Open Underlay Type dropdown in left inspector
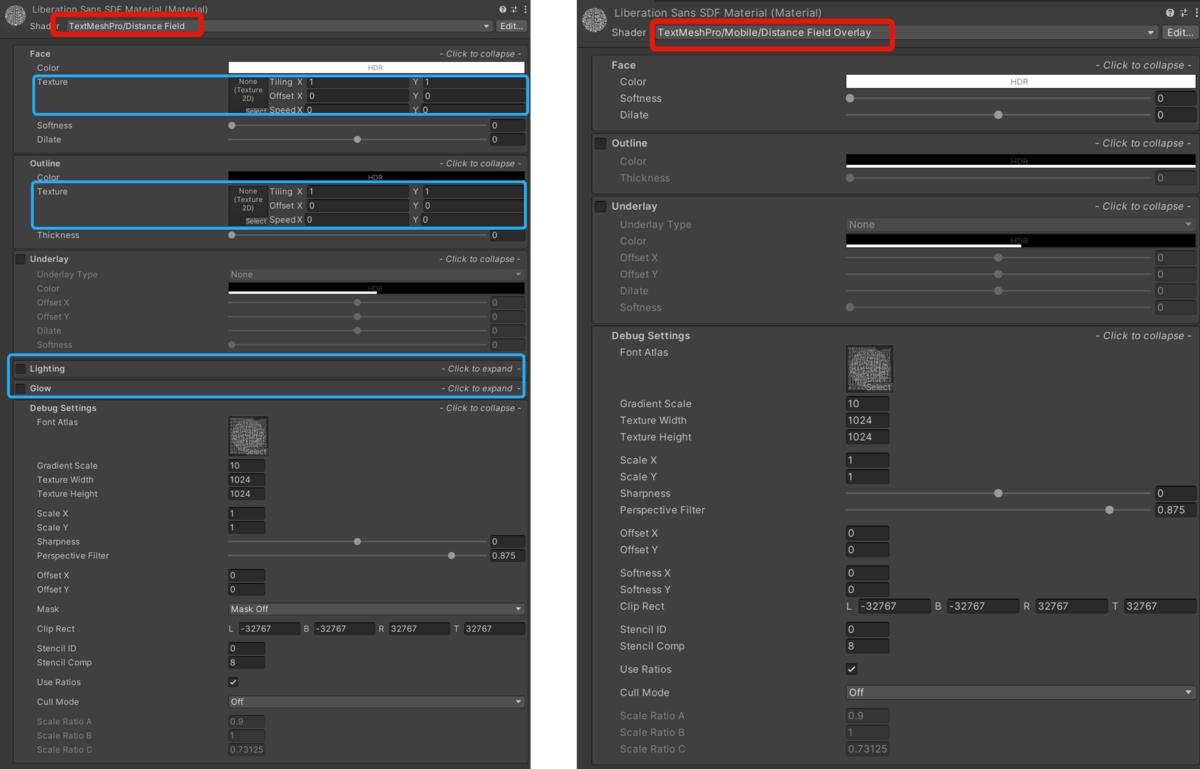The height and width of the screenshot is (769, 1200). pos(376,274)
